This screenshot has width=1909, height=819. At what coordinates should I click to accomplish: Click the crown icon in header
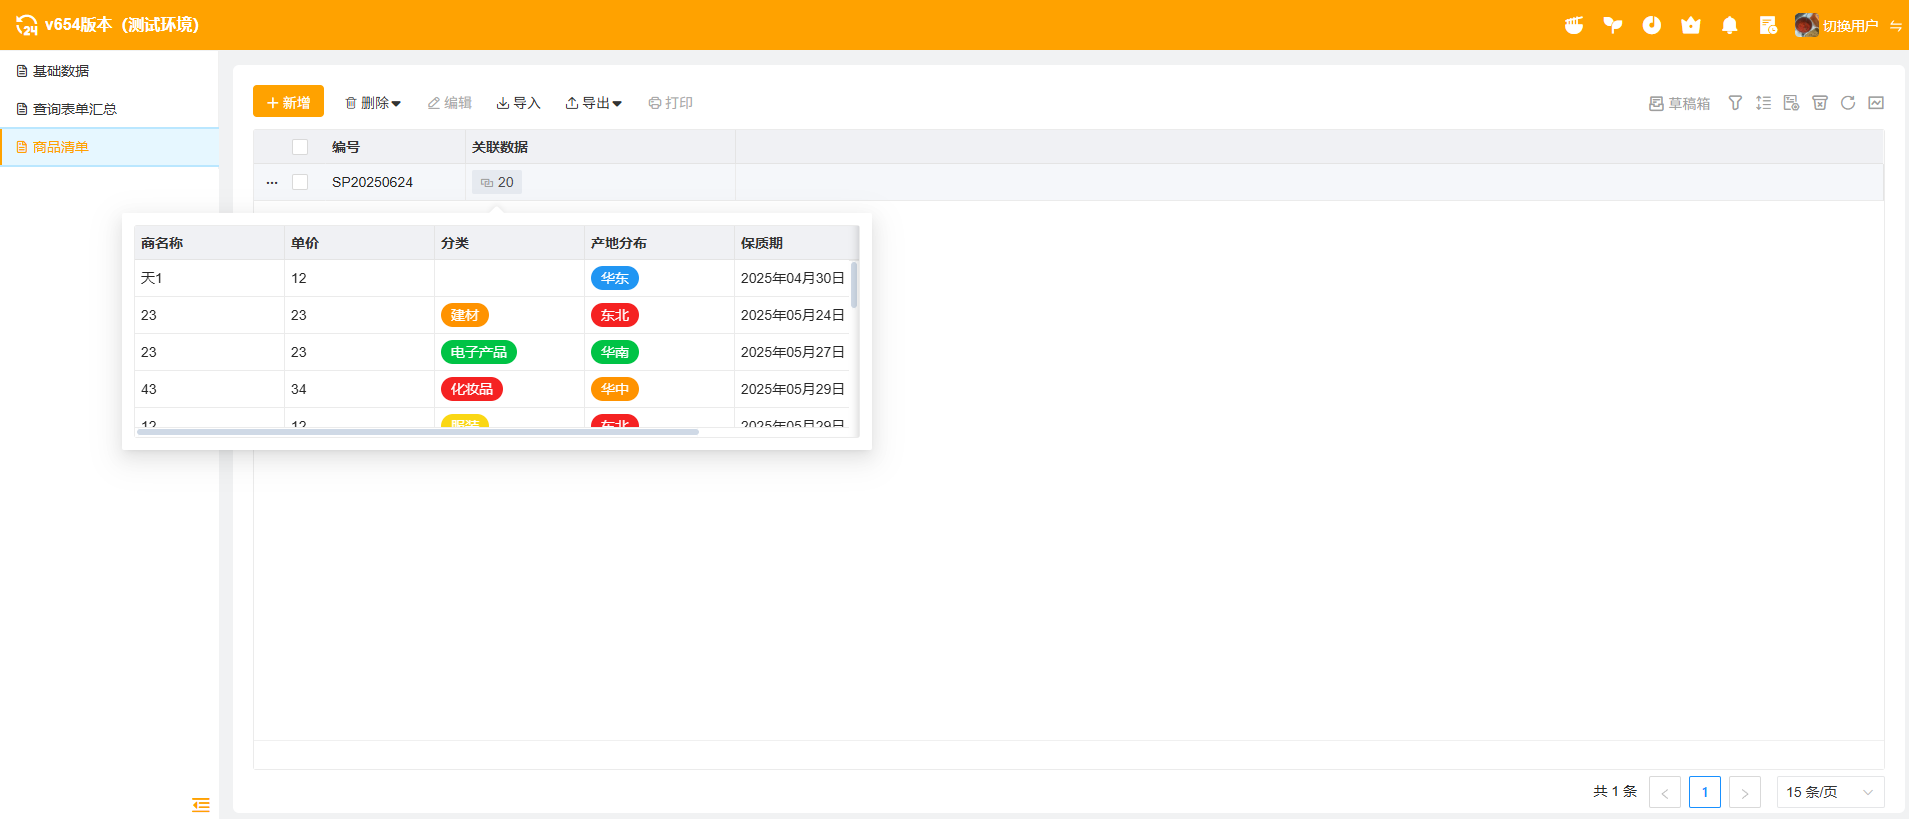pyautogui.click(x=1691, y=25)
